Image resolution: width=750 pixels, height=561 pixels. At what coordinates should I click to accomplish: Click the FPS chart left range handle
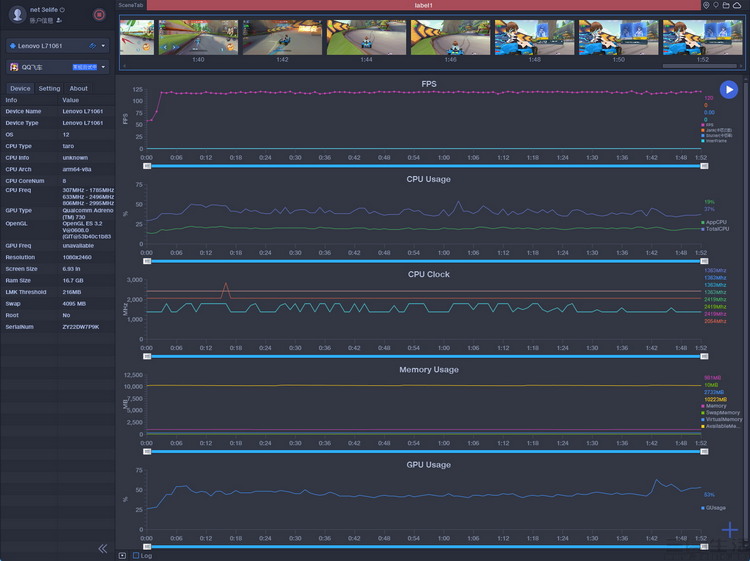tap(147, 166)
